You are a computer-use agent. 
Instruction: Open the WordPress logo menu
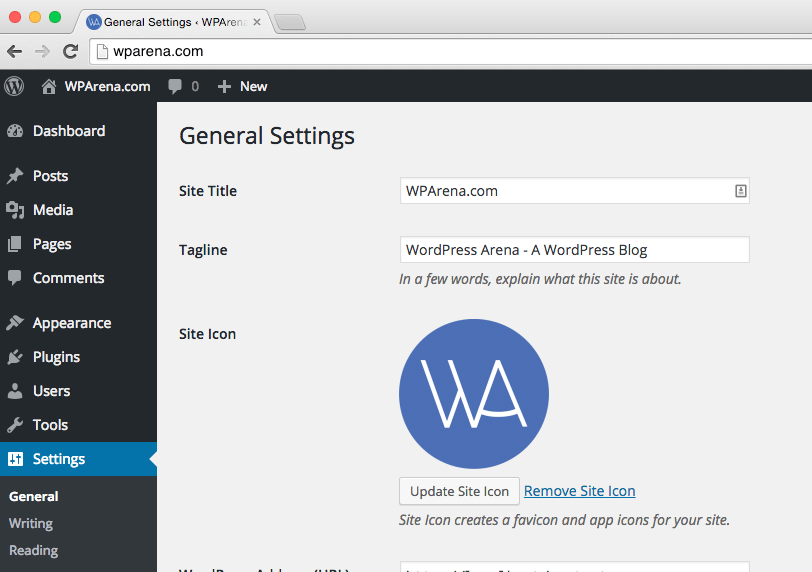click(14, 86)
